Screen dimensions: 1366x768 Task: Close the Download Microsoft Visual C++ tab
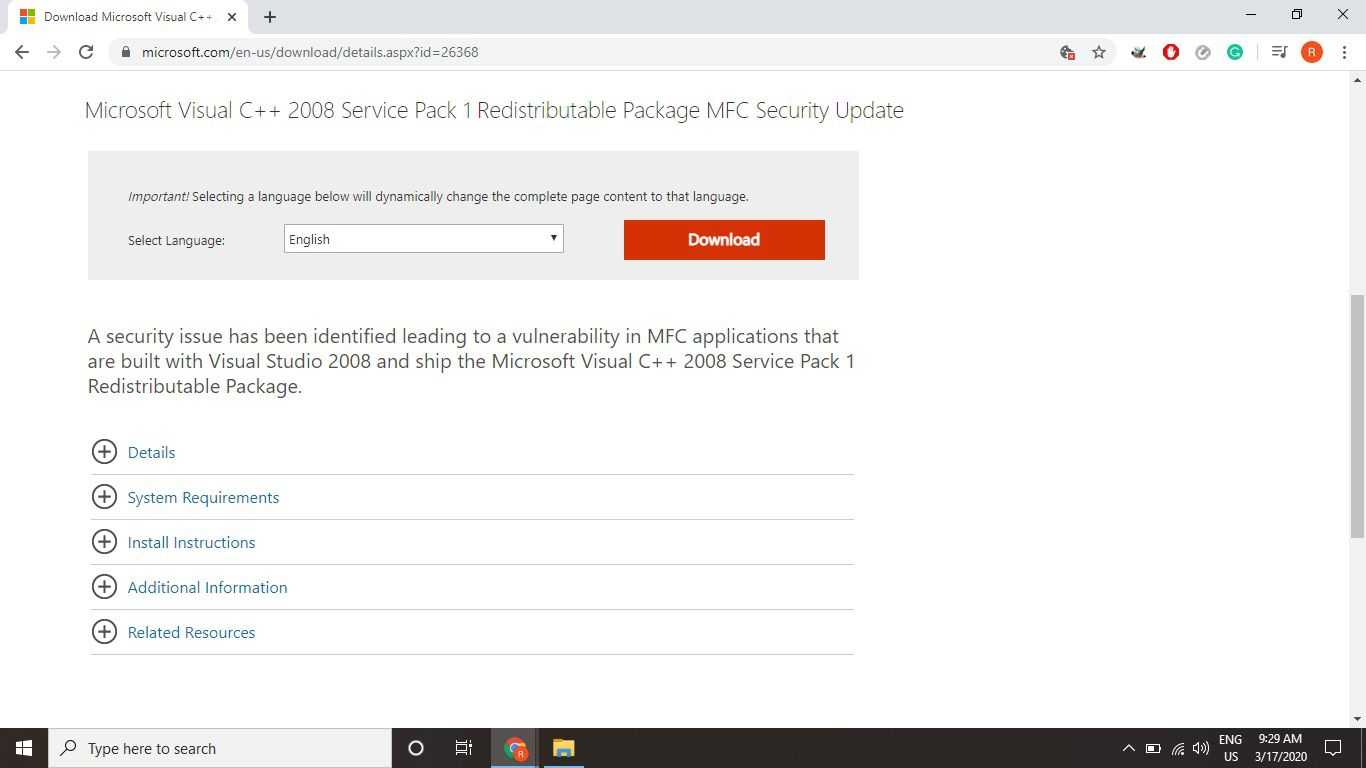233,17
